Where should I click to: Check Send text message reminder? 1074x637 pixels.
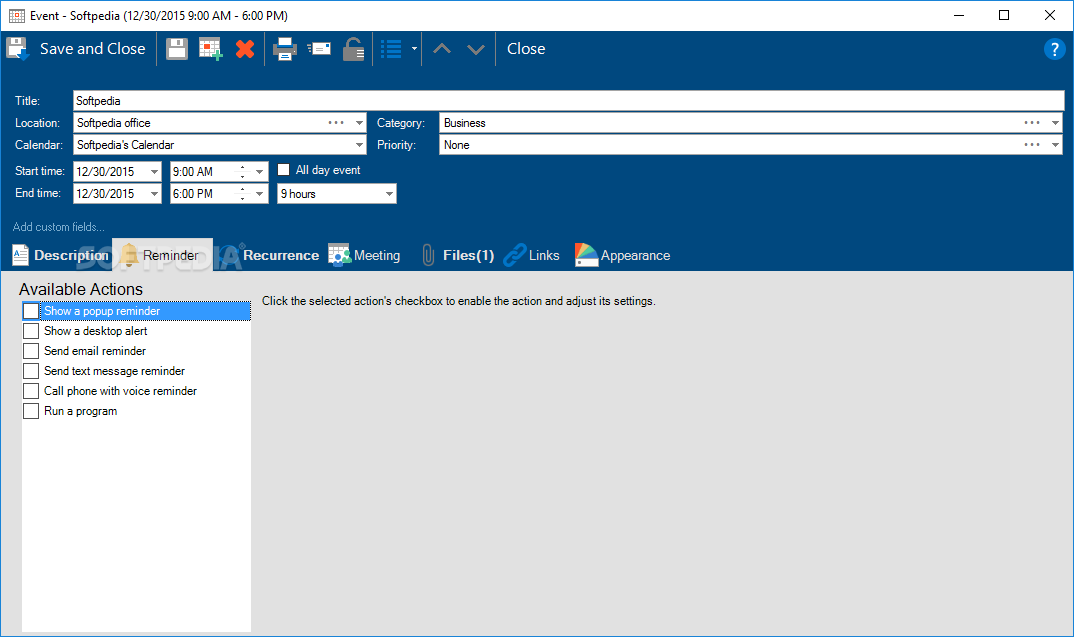pos(31,371)
